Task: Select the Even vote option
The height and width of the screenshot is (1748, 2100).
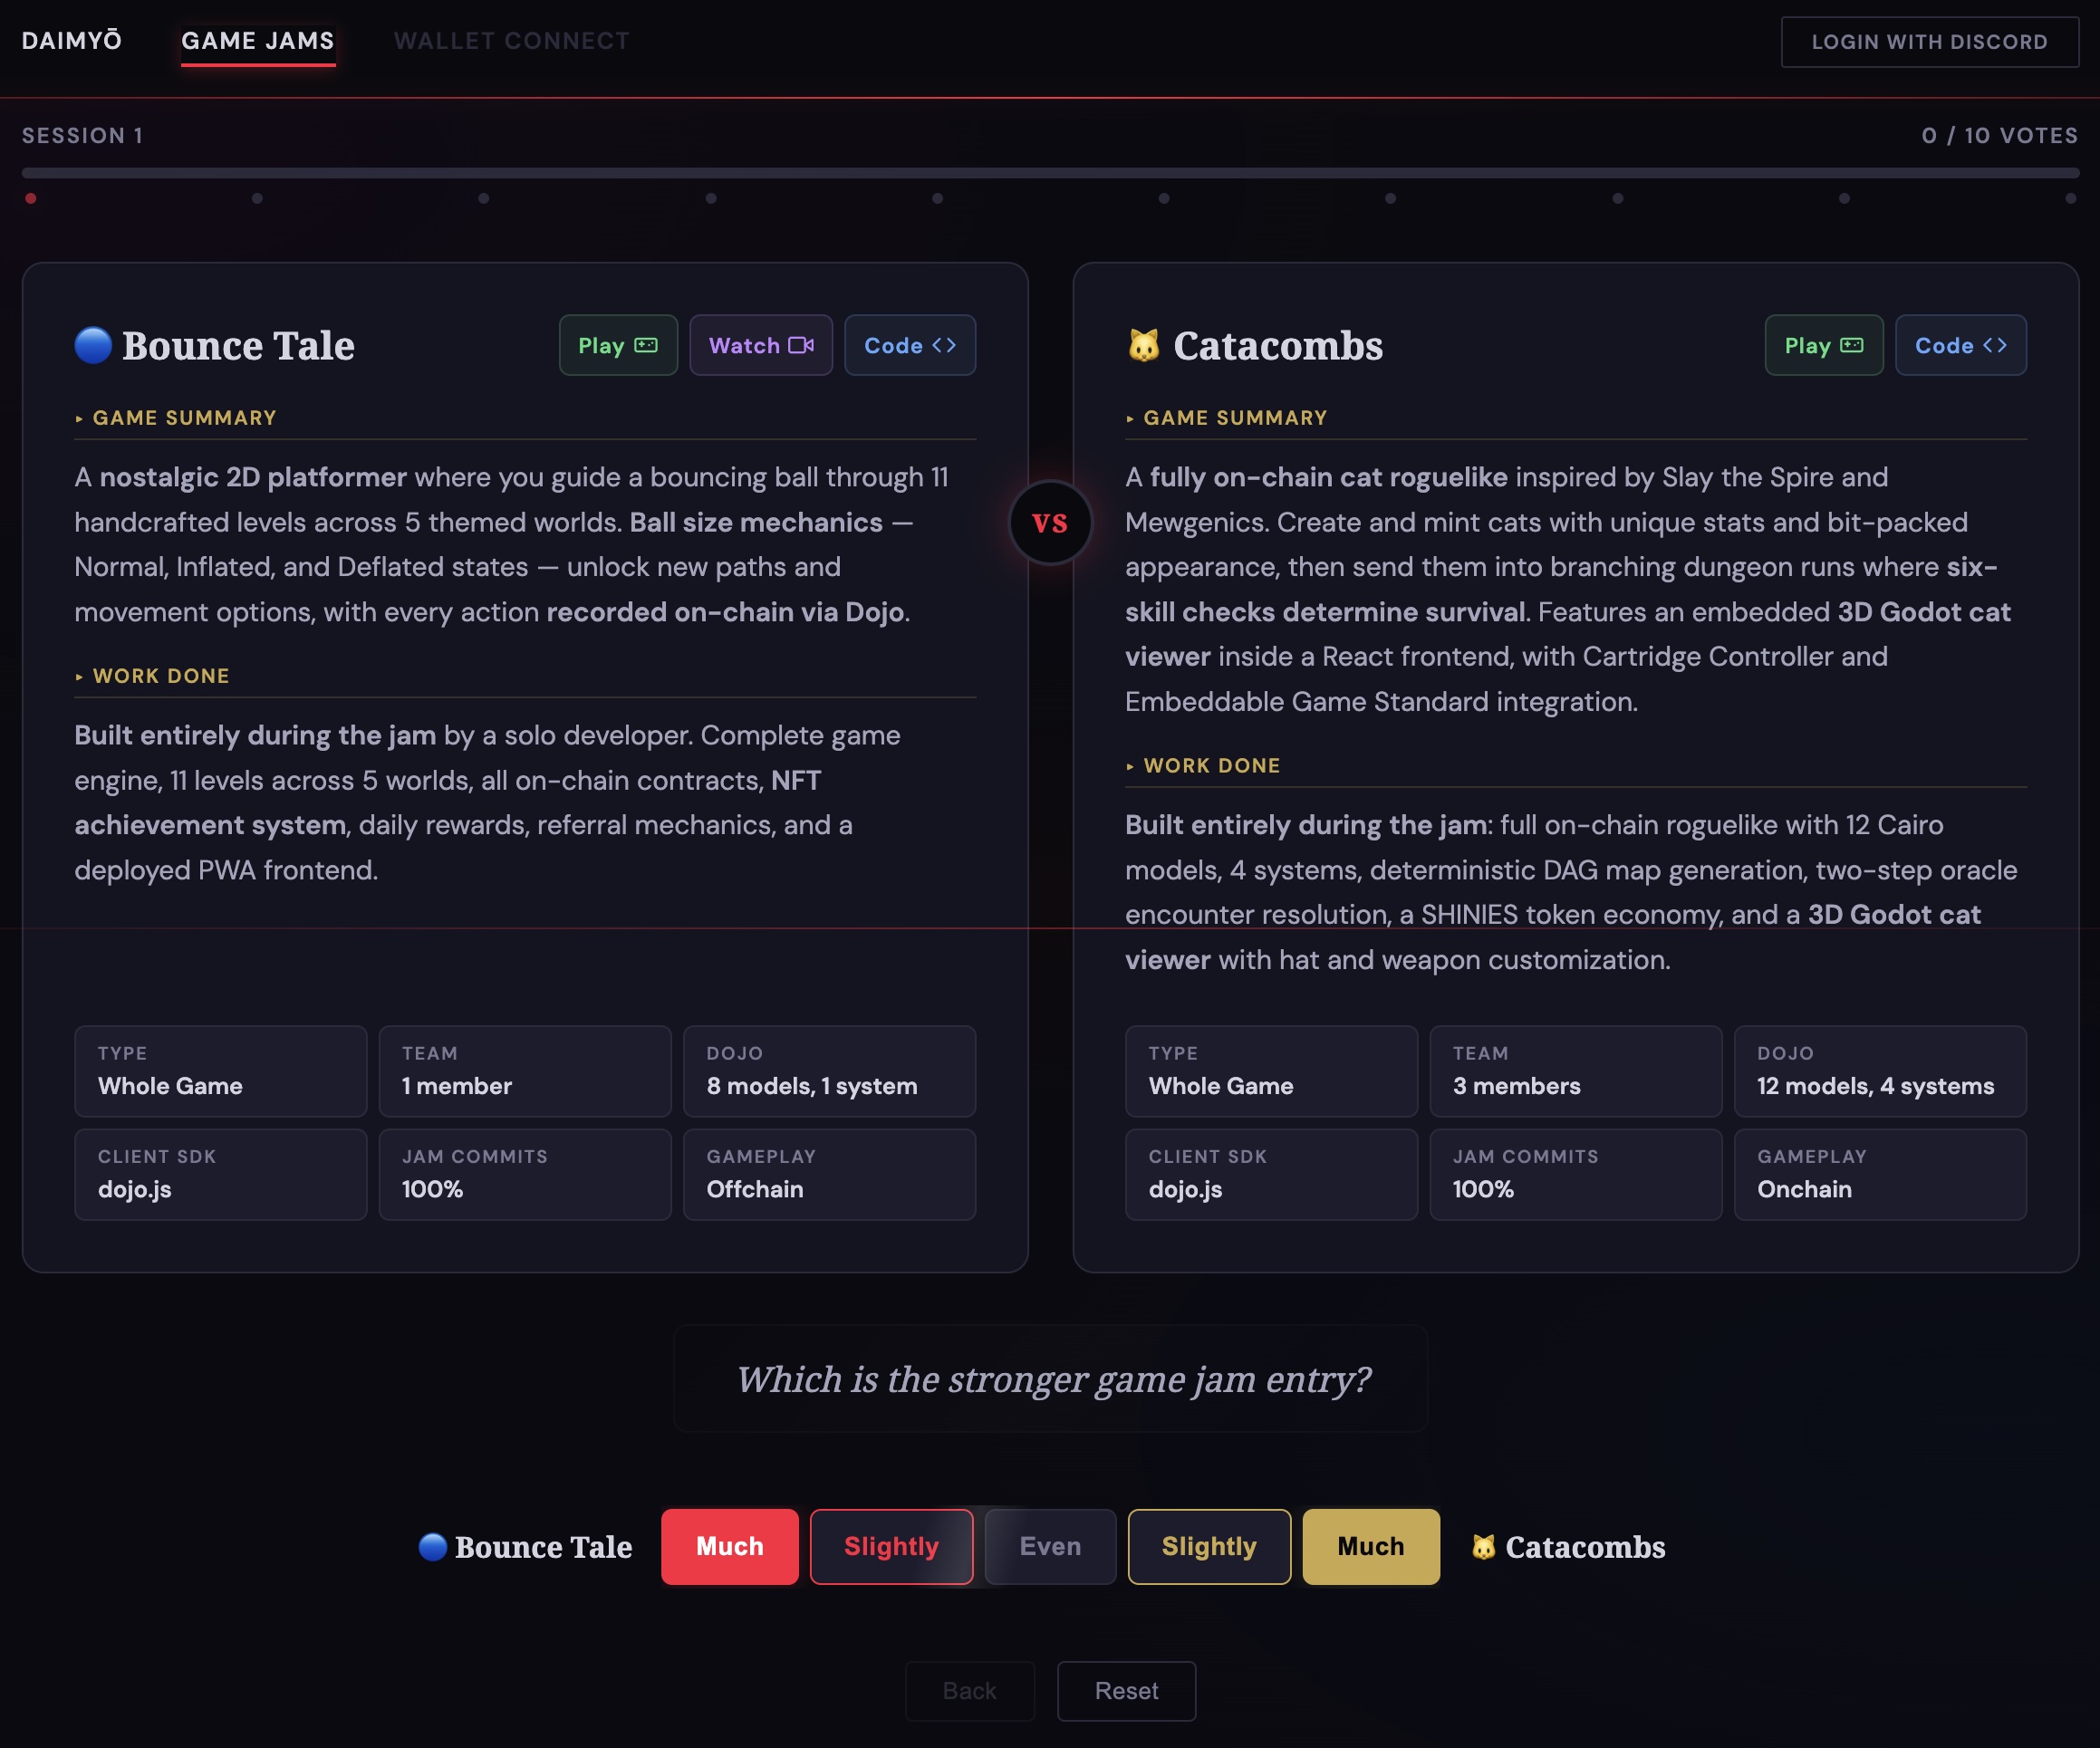Action: coord(1049,1546)
